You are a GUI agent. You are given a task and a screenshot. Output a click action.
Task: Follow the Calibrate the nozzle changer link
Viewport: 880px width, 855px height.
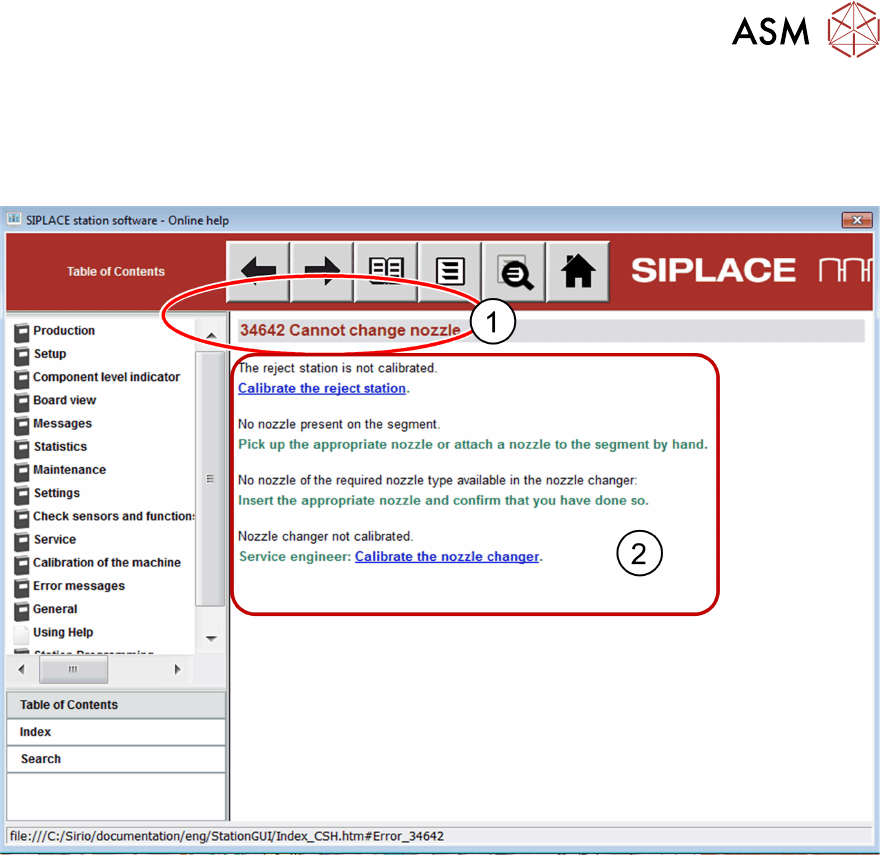[447, 557]
